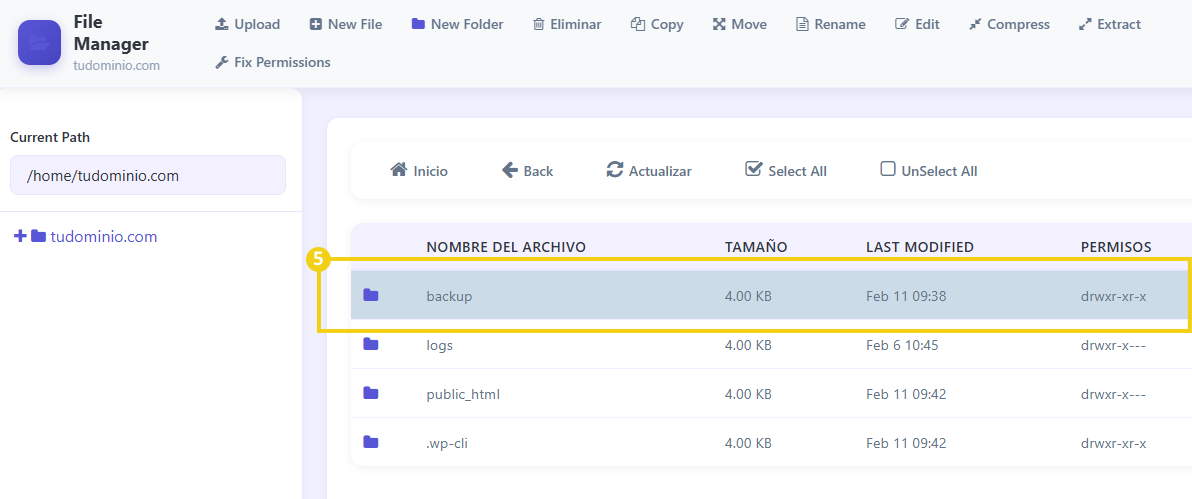Select the .wp-cli folder name
The image size is (1192, 499).
tap(447, 443)
